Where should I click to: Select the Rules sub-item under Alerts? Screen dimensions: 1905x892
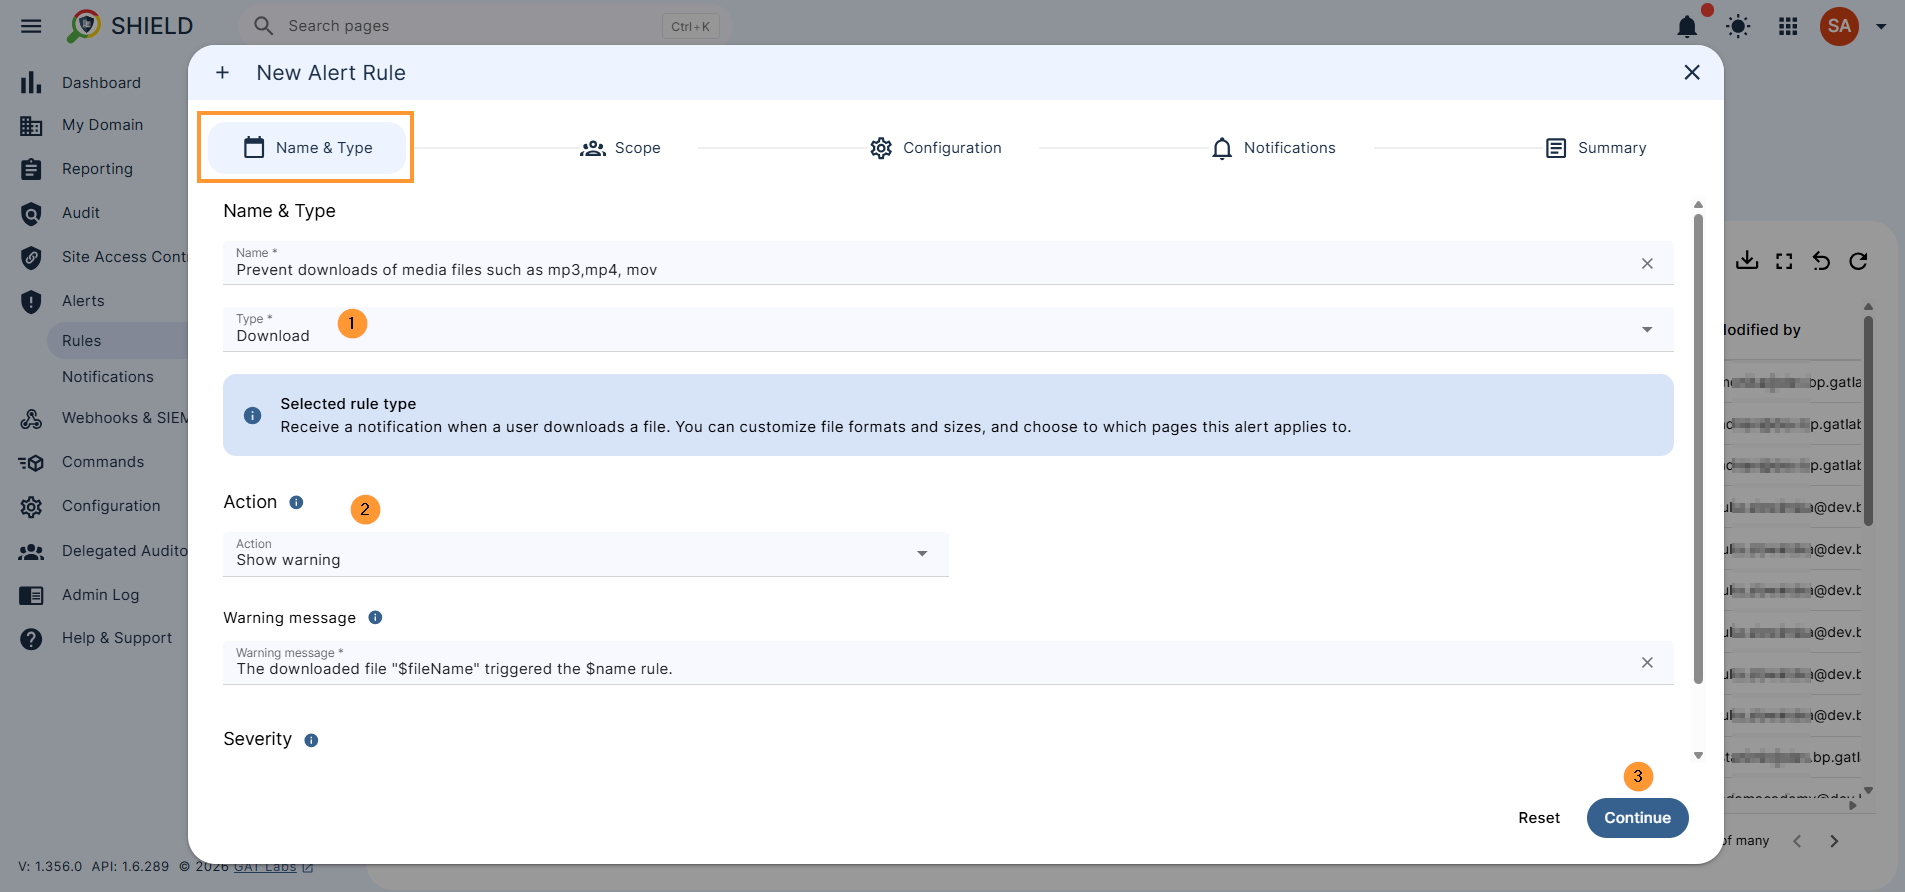[82, 341]
